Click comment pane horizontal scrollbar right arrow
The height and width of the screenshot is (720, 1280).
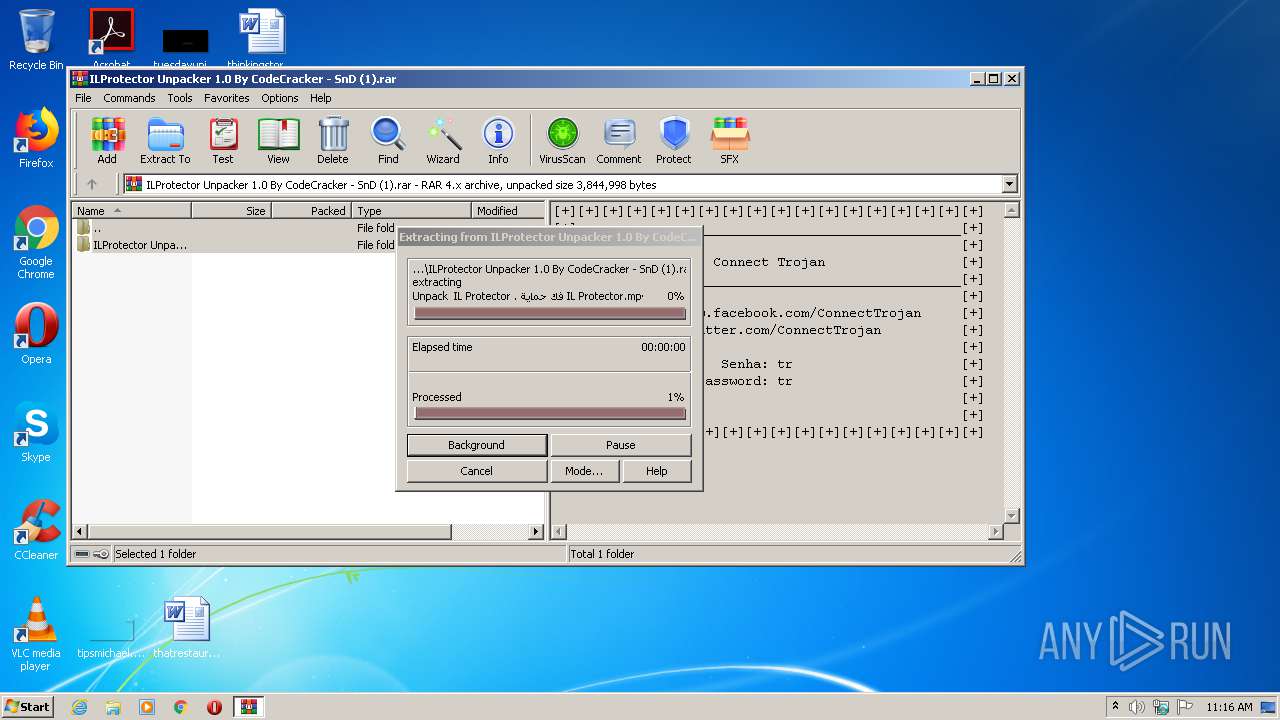995,532
